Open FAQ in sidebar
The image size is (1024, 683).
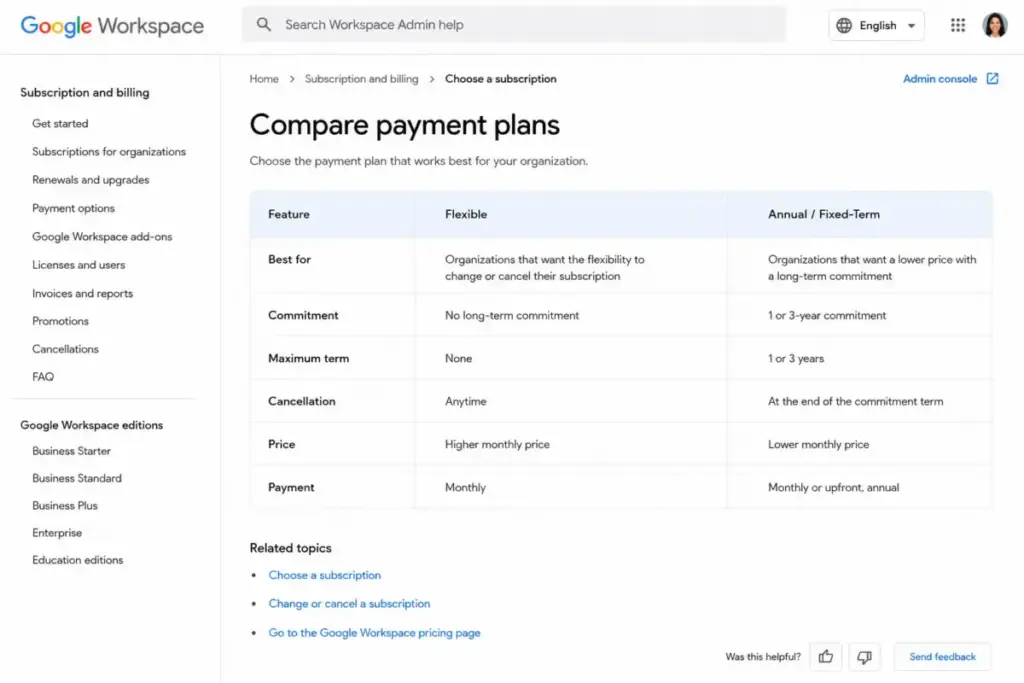[x=43, y=377]
